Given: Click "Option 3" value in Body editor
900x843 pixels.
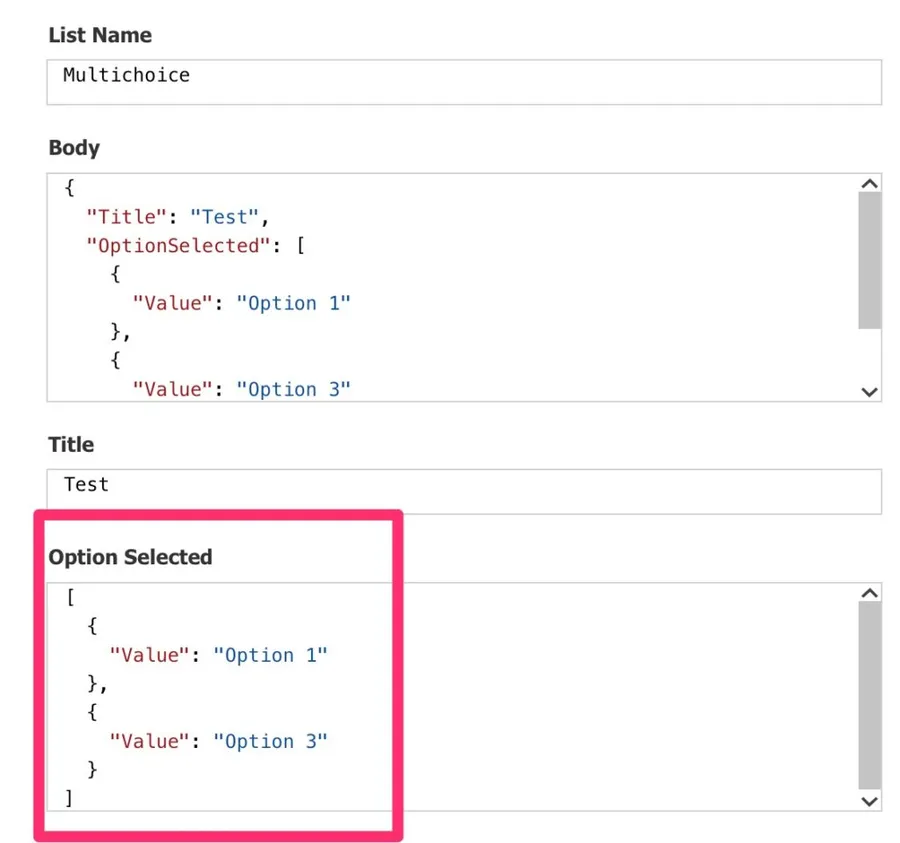Looking at the screenshot, I should [293, 389].
